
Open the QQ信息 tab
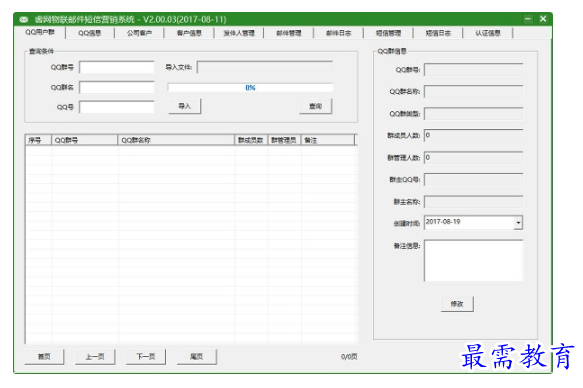point(90,33)
